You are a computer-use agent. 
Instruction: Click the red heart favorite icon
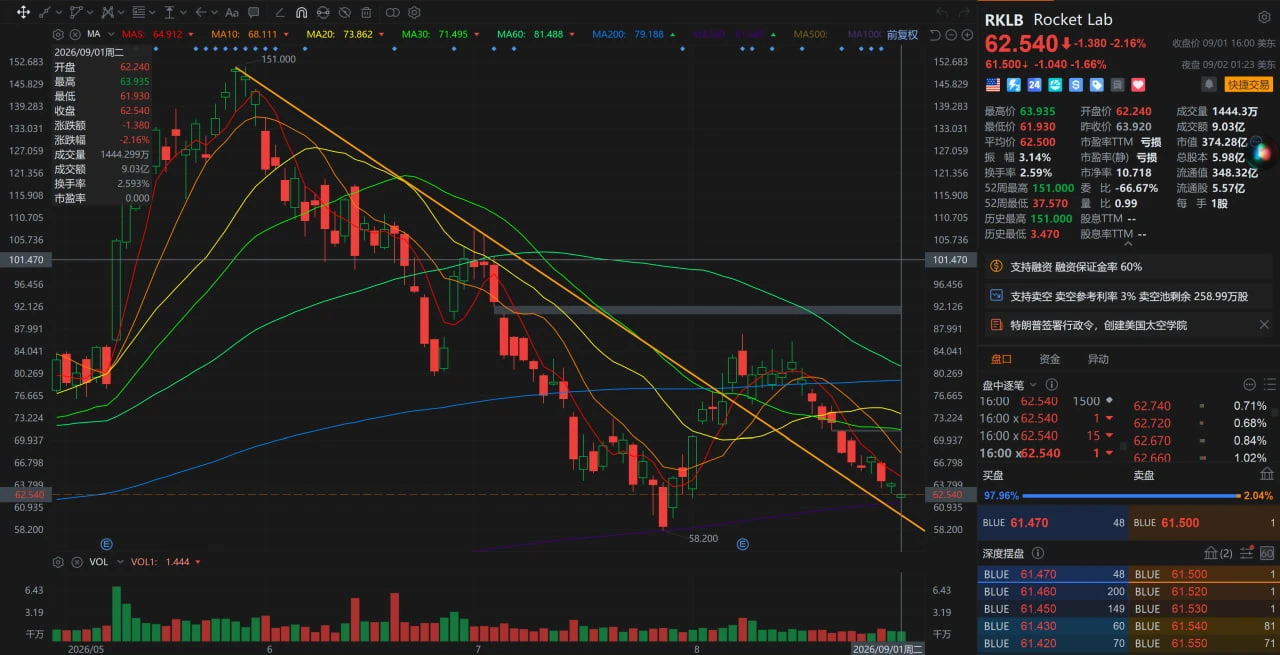point(1138,85)
